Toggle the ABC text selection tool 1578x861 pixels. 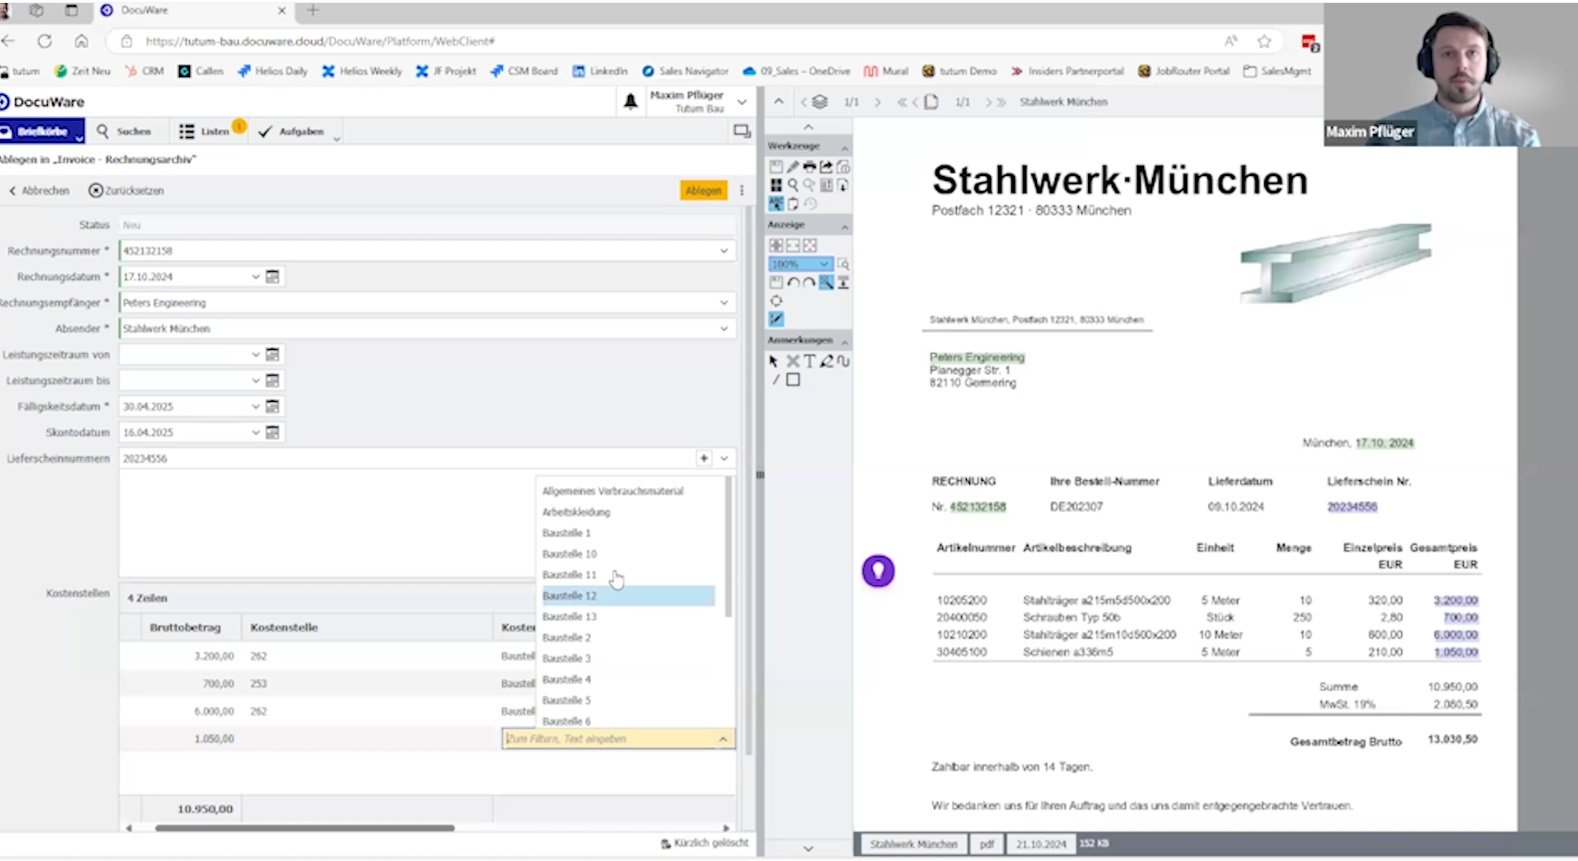point(776,204)
